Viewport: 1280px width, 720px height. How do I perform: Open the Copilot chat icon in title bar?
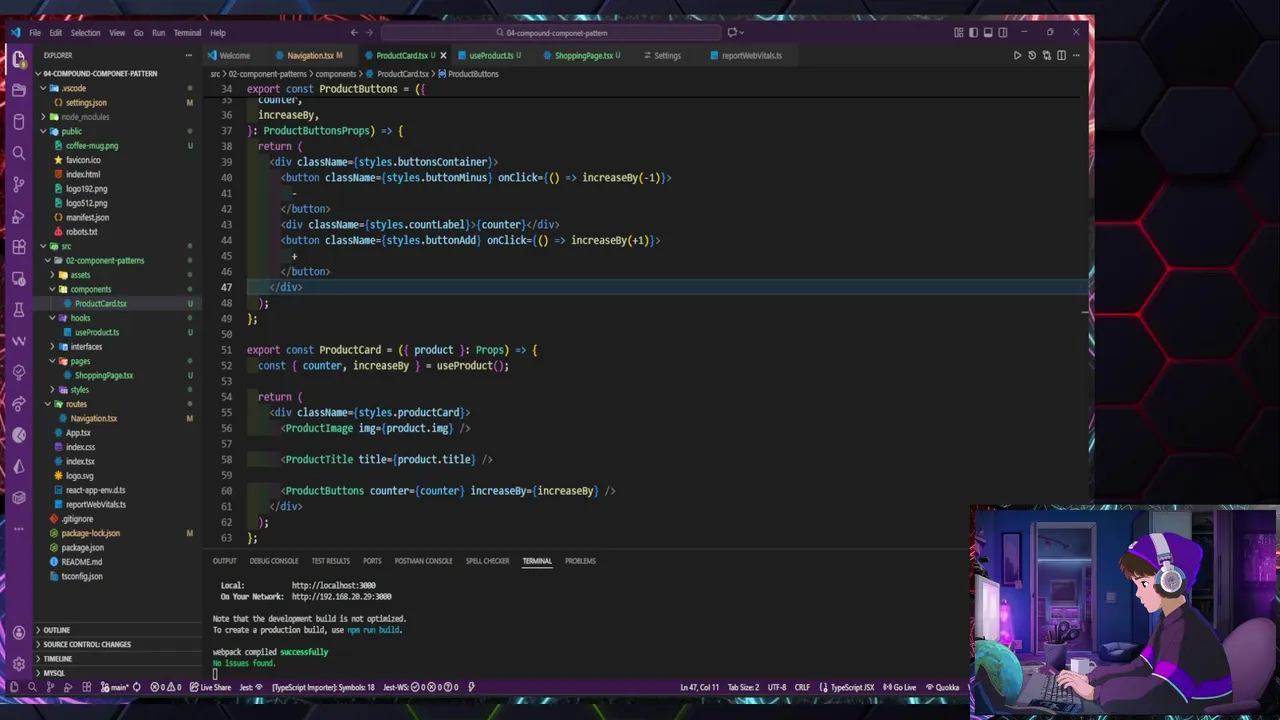click(x=732, y=33)
